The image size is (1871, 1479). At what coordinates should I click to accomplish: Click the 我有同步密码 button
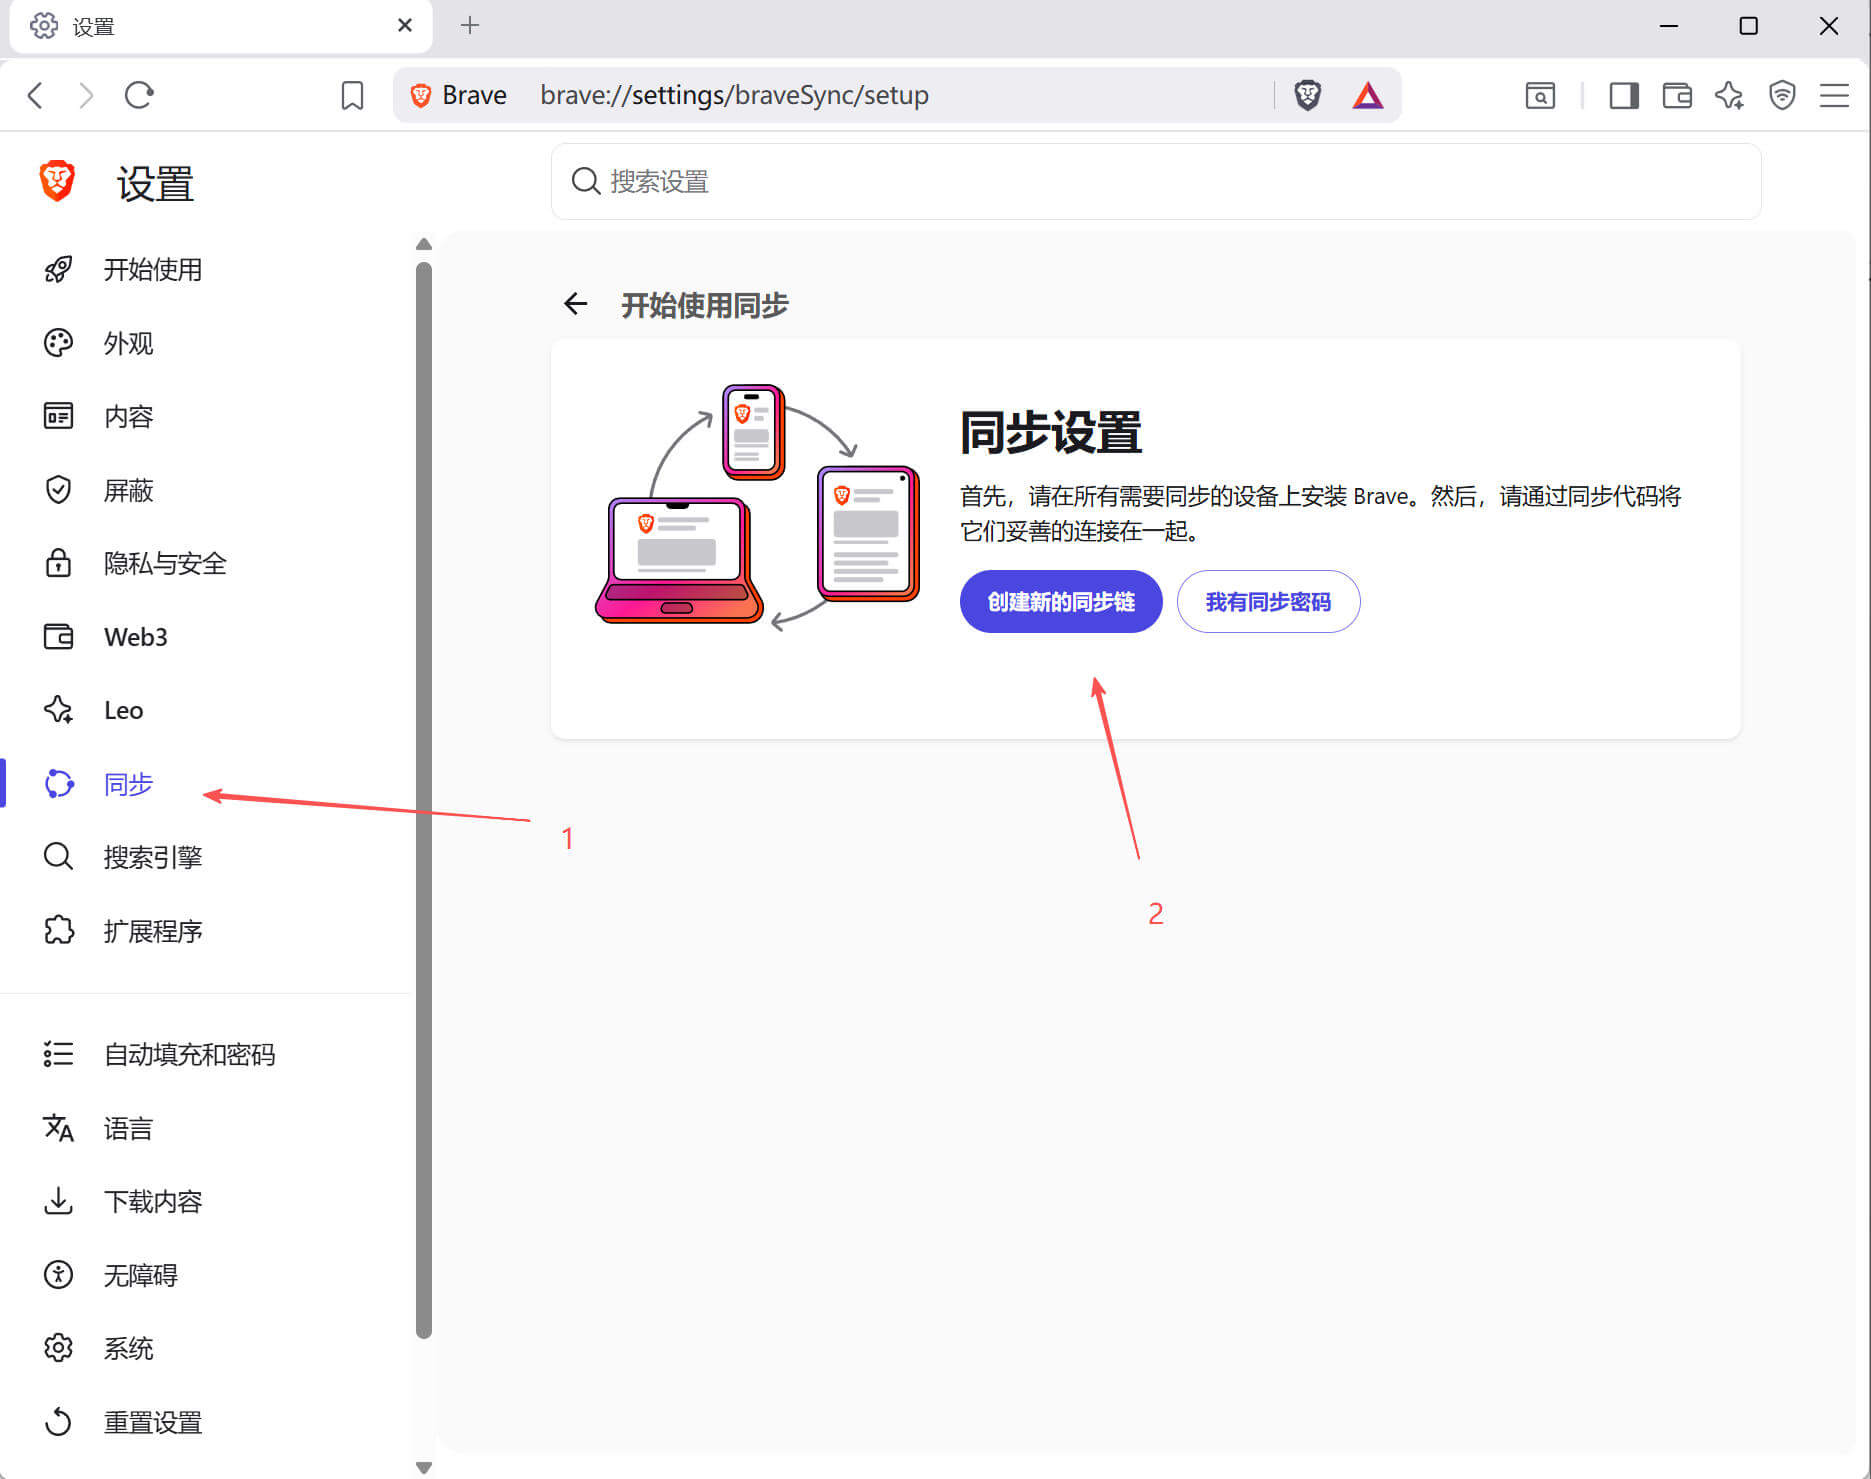(x=1268, y=601)
